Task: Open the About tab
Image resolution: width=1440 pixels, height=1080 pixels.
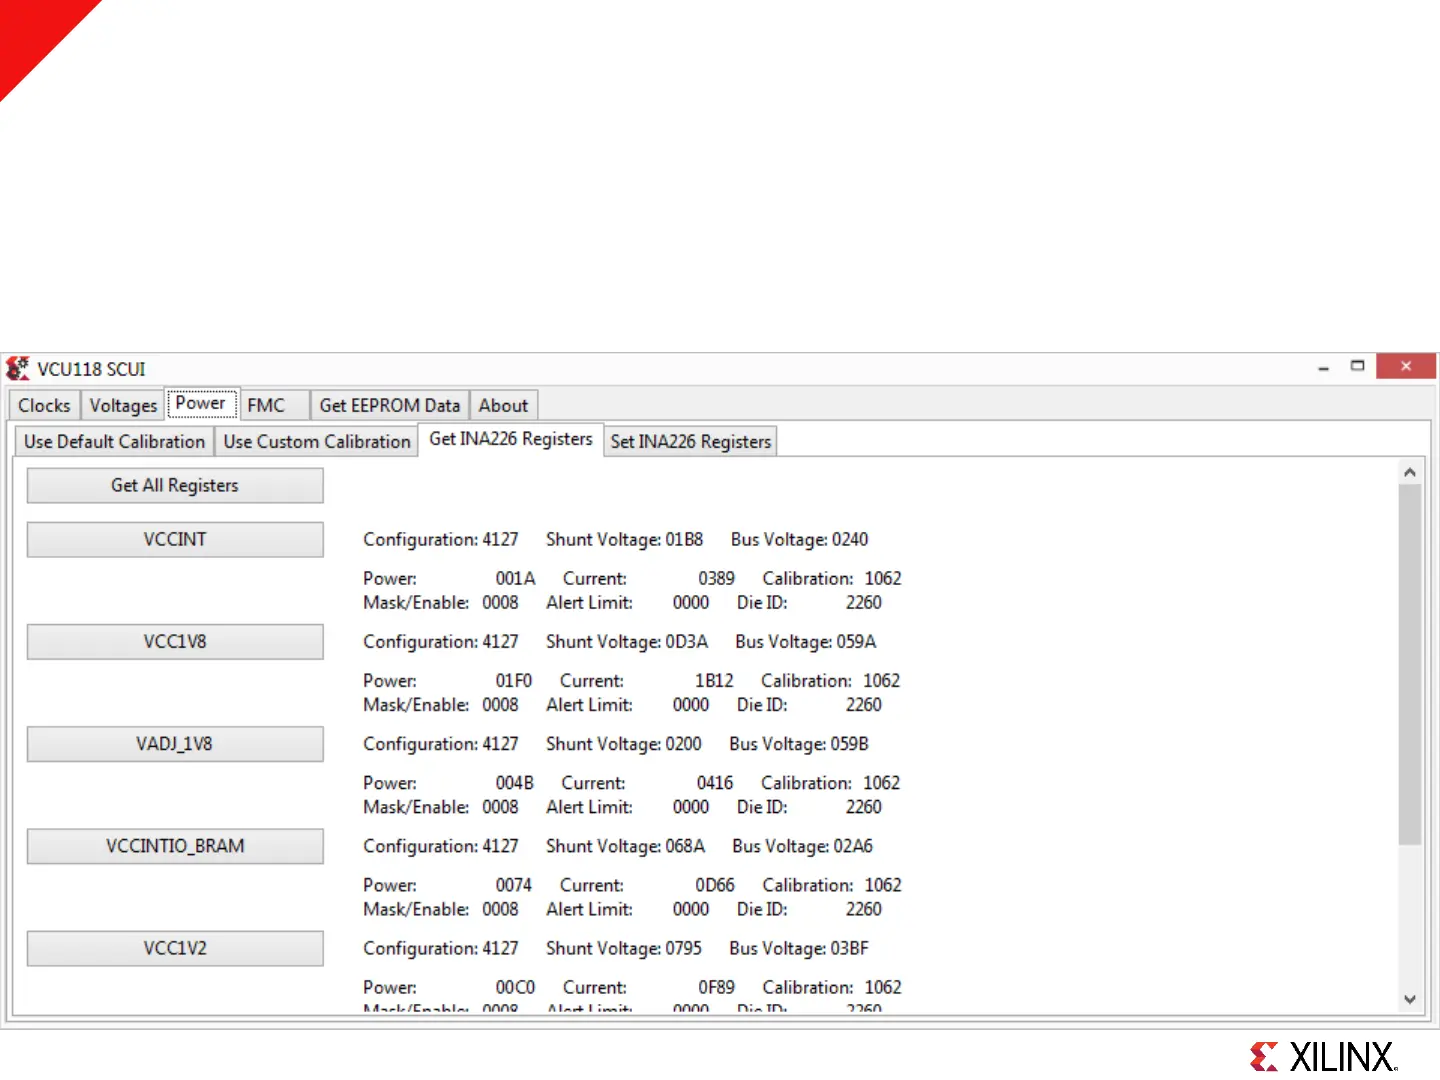Action: (503, 405)
